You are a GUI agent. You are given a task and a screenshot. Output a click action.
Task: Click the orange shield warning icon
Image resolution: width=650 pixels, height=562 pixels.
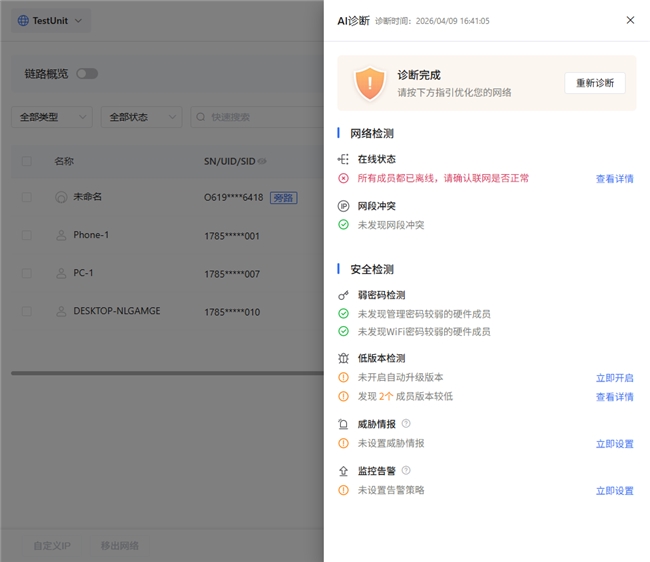[370, 83]
